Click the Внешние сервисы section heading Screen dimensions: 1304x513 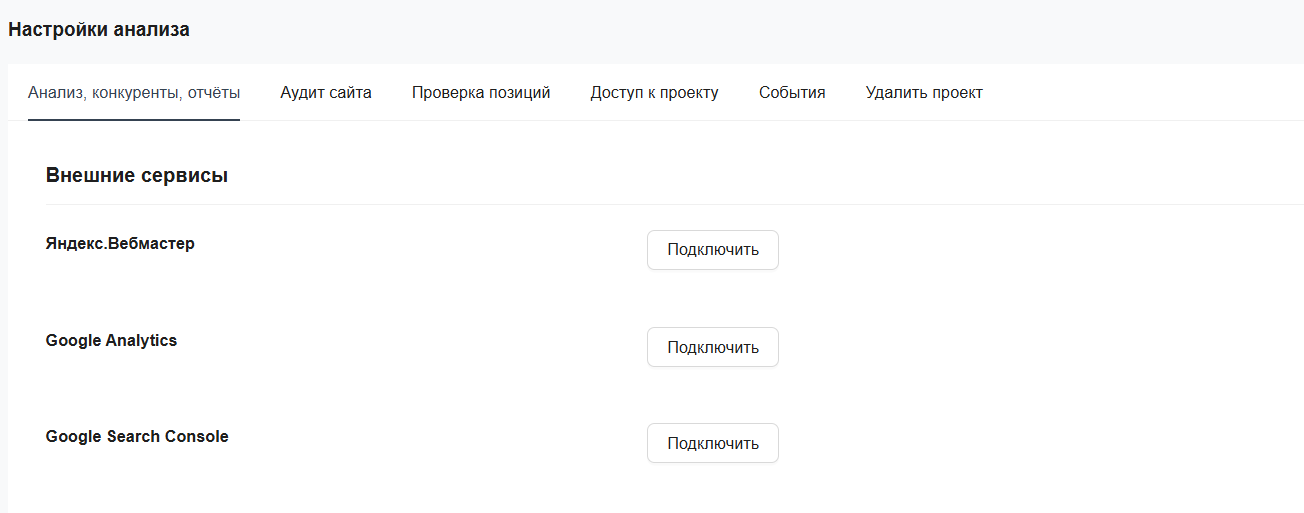point(137,176)
